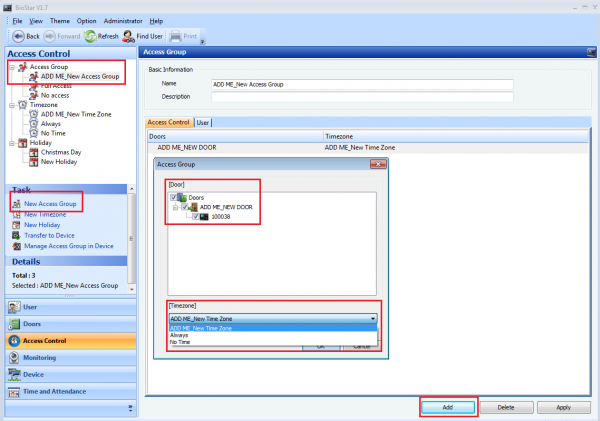Collapse the Access Group tree node

[x=11, y=67]
